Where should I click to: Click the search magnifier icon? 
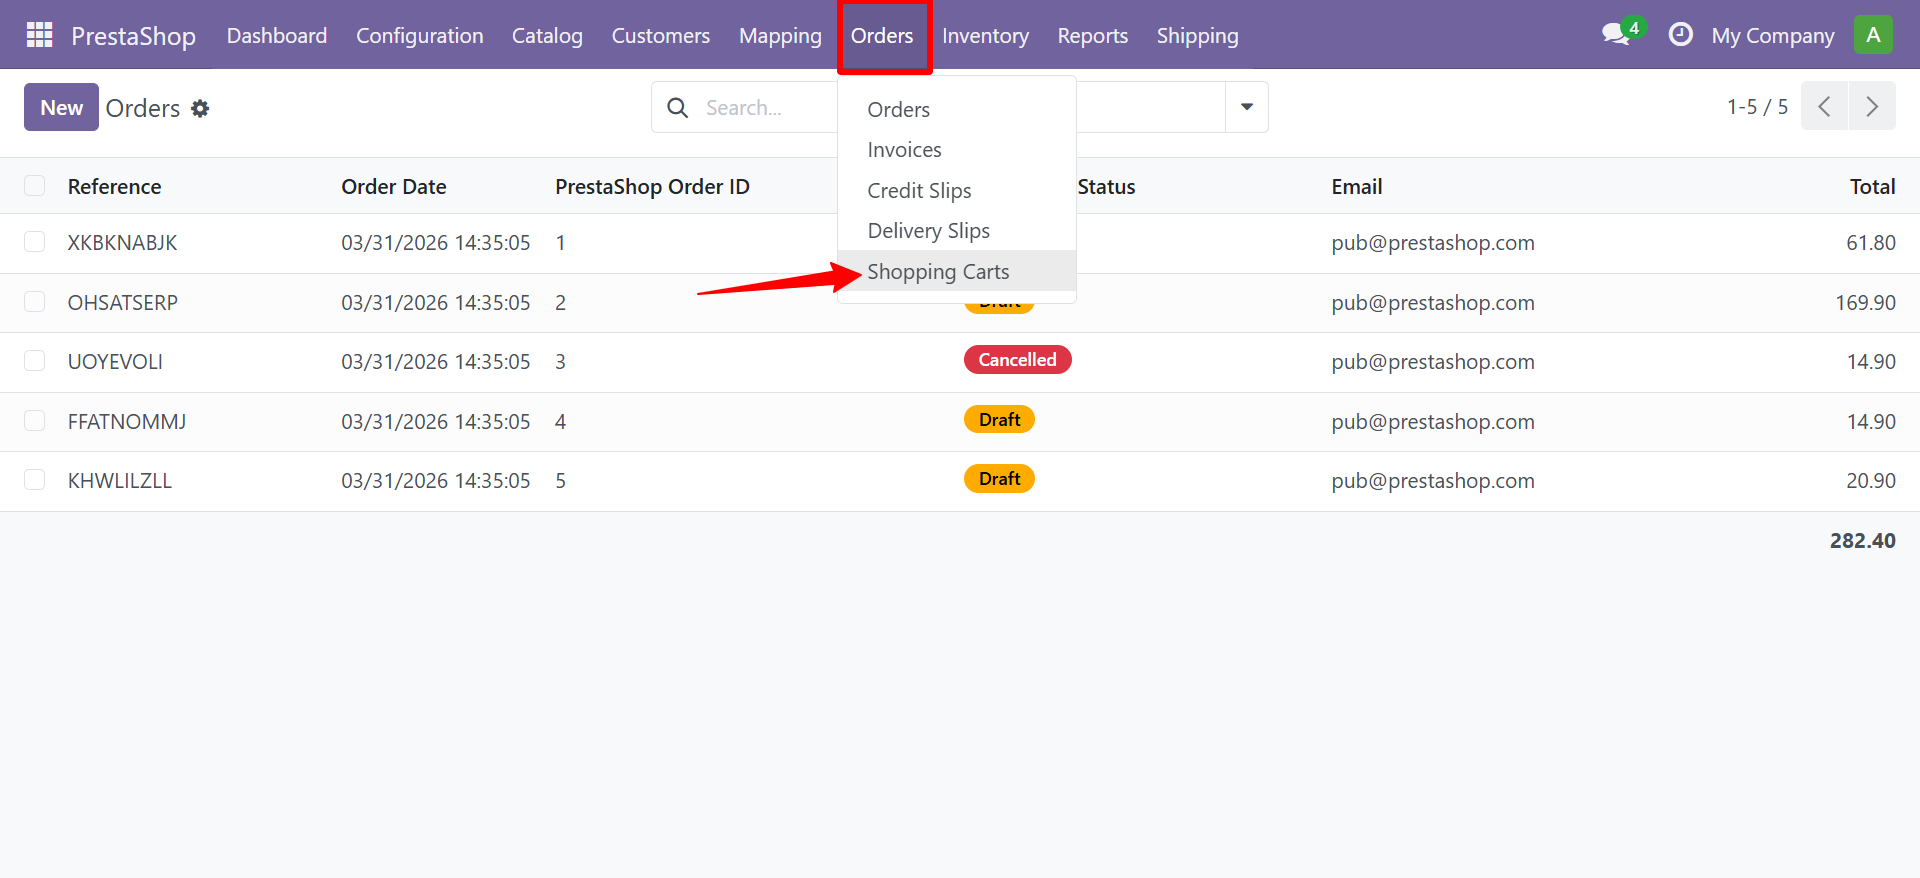pos(677,108)
